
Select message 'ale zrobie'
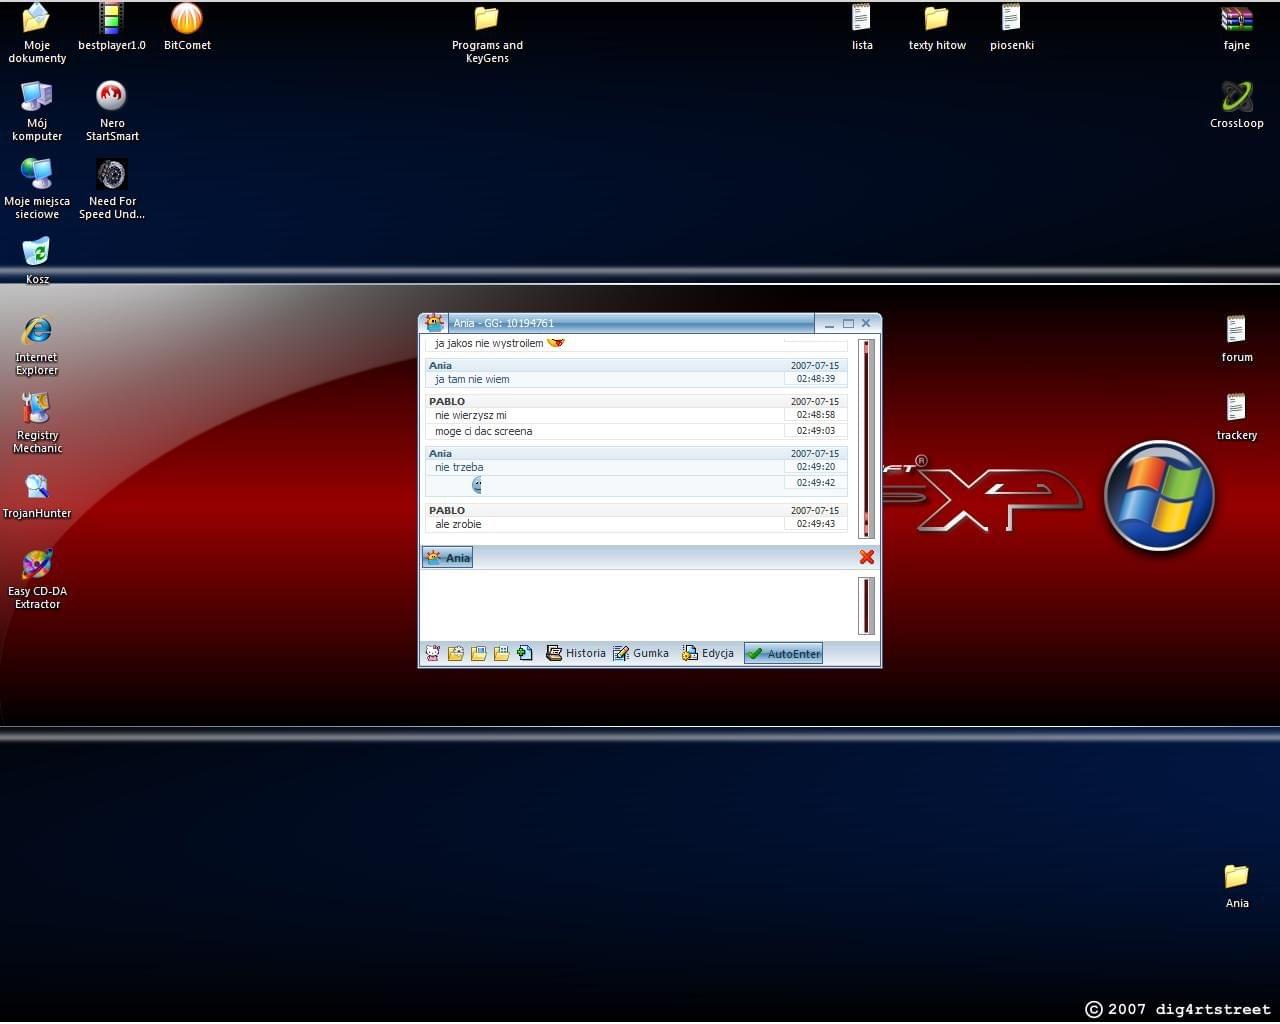pyautogui.click(x=458, y=524)
